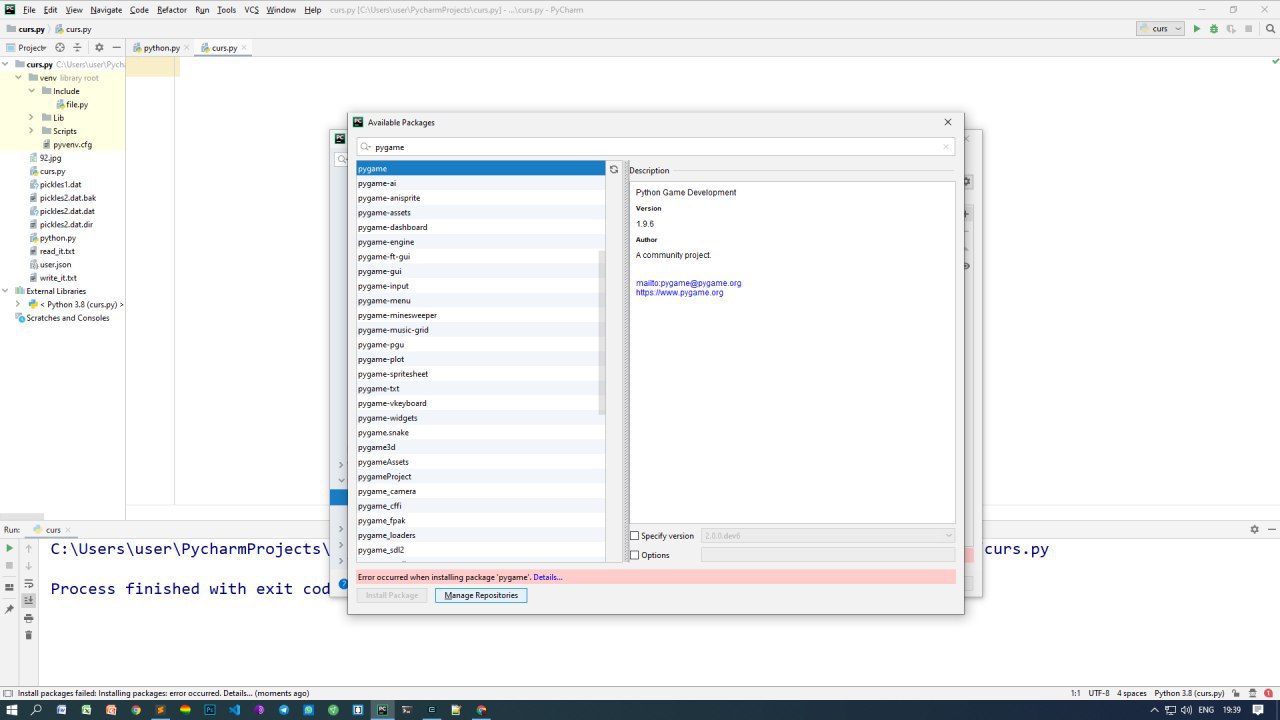Viewport: 1280px width, 720px height.
Task: Open the VCS menu
Action: coord(252,10)
